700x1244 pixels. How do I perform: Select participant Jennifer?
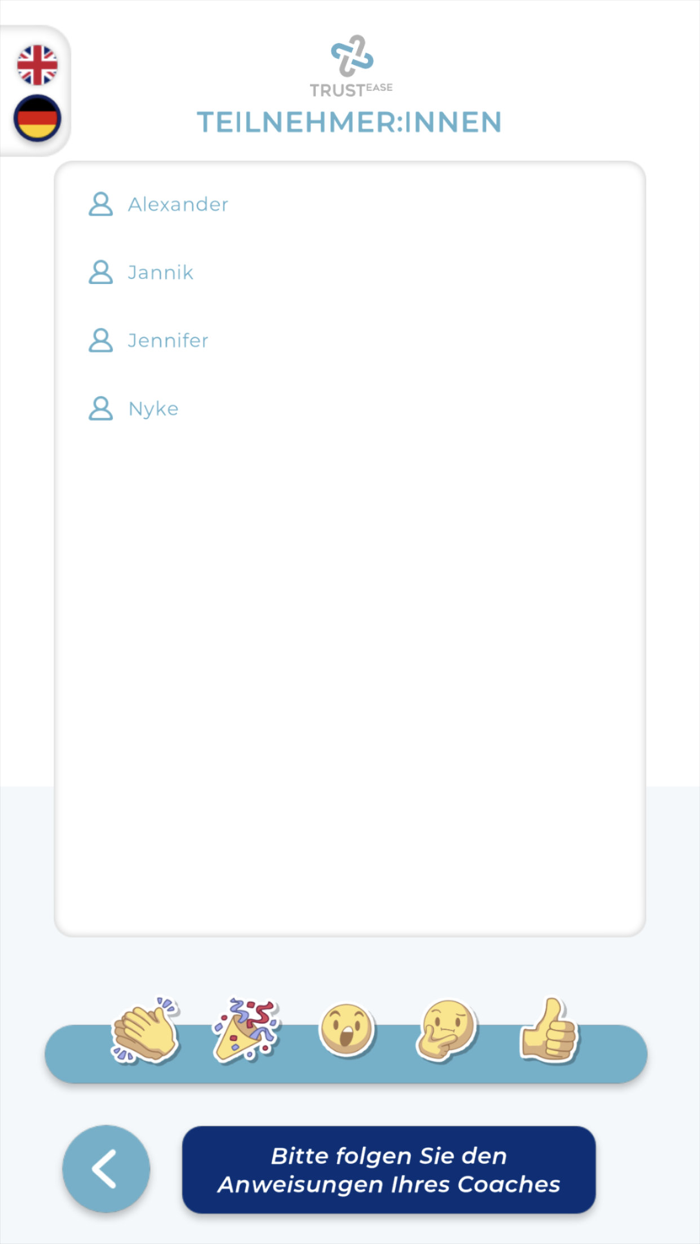(168, 340)
